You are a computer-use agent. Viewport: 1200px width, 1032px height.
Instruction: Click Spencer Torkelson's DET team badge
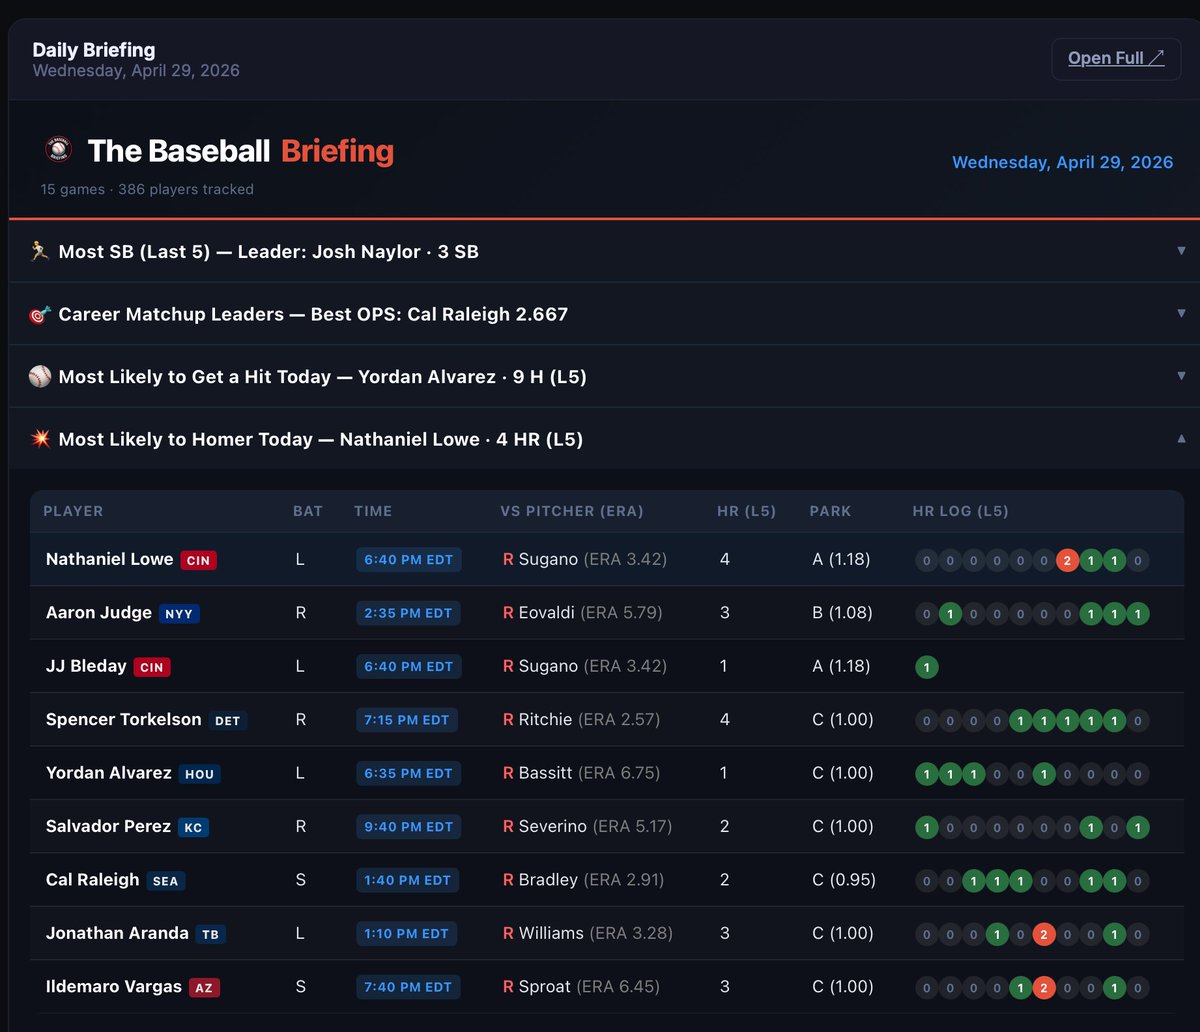point(227,720)
